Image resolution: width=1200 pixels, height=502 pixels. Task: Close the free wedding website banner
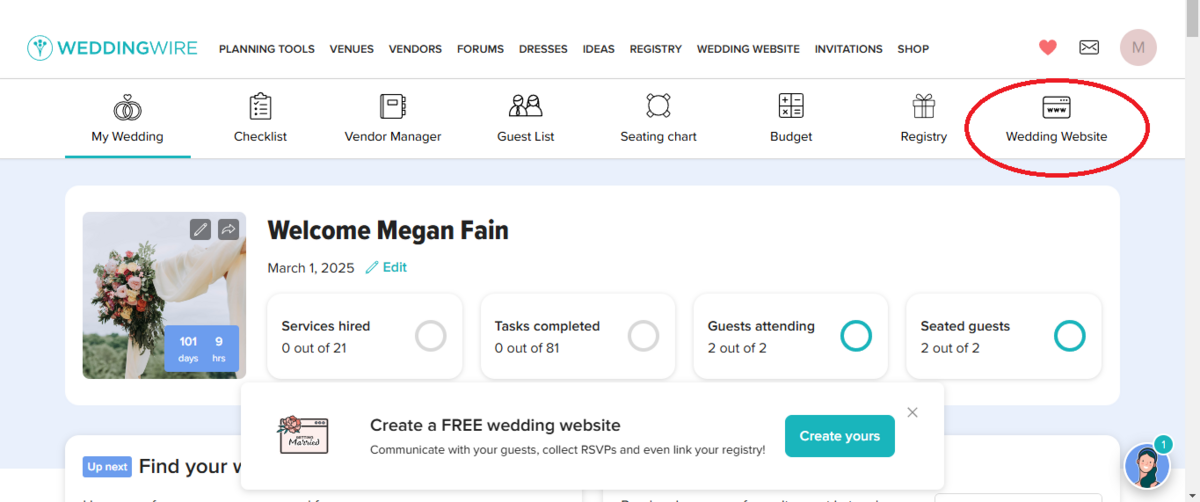pyautogui.click(x=912, y=412)
